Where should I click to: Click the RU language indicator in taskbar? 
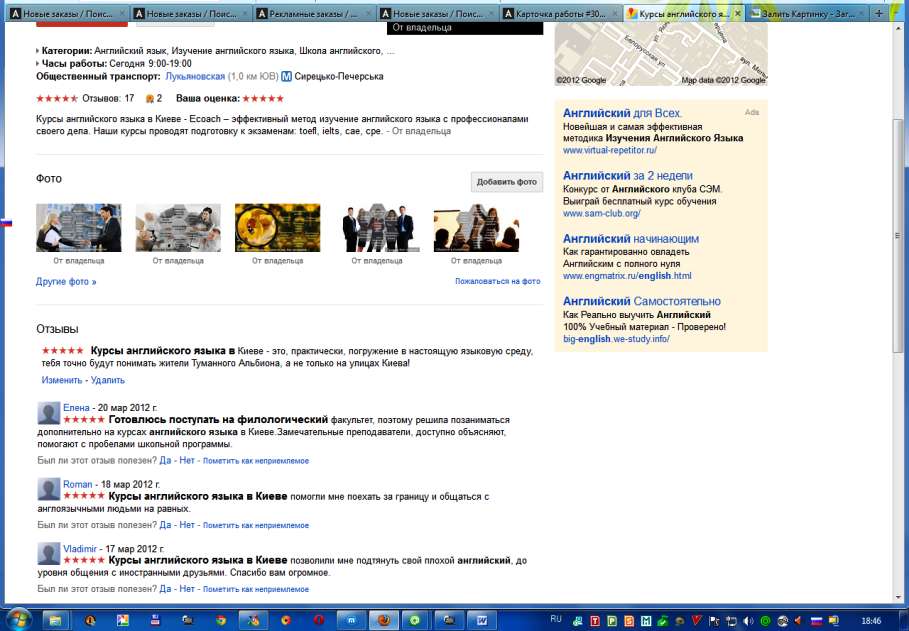[556, 619]
